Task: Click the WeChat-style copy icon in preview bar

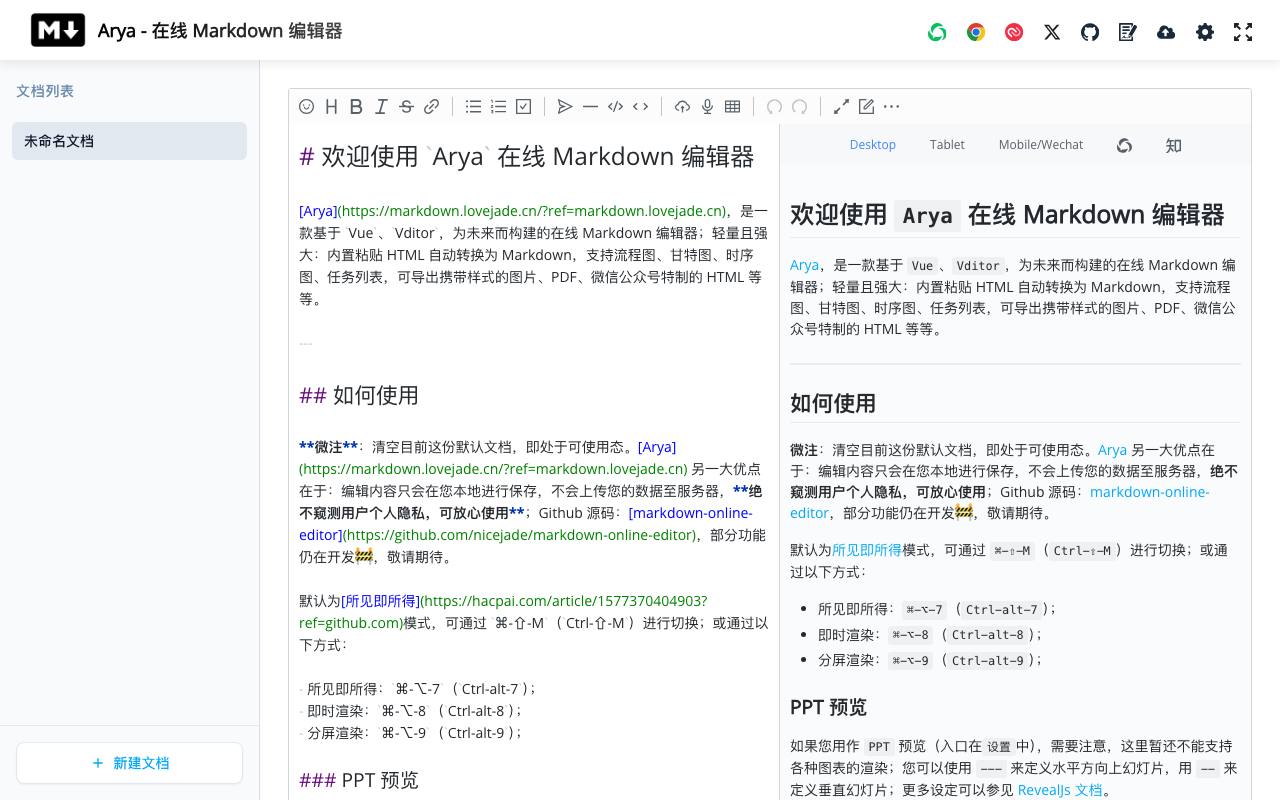Action: [1124, 145]
